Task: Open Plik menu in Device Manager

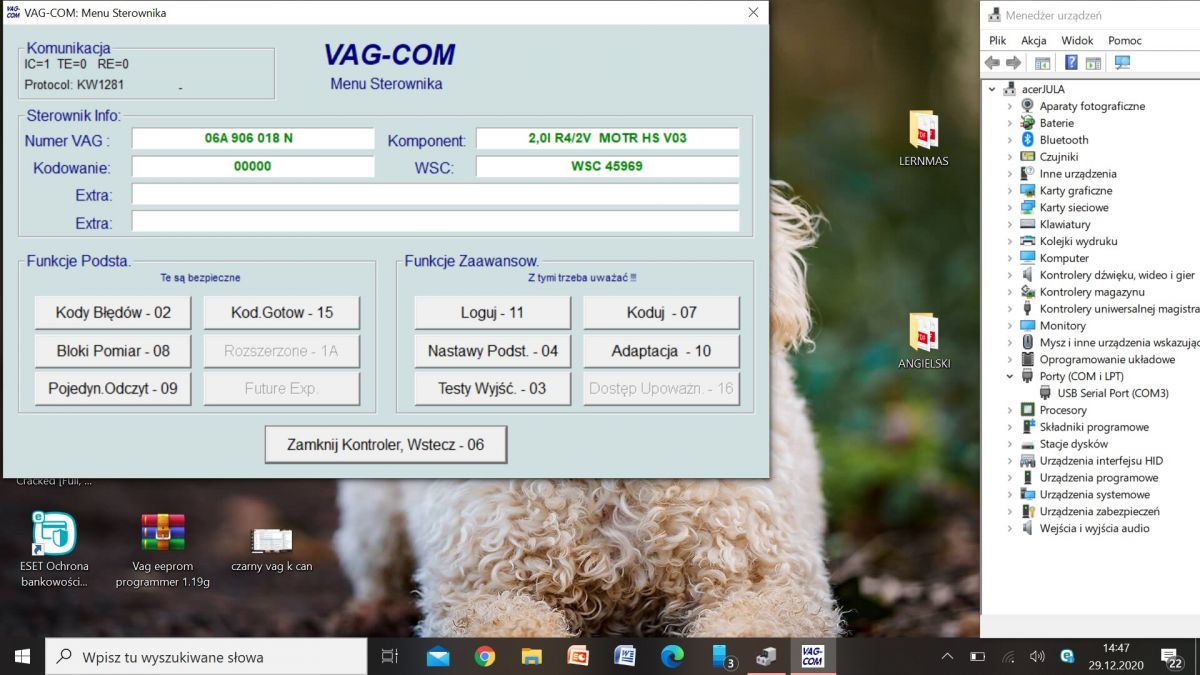Action: [x=997, y=40]
